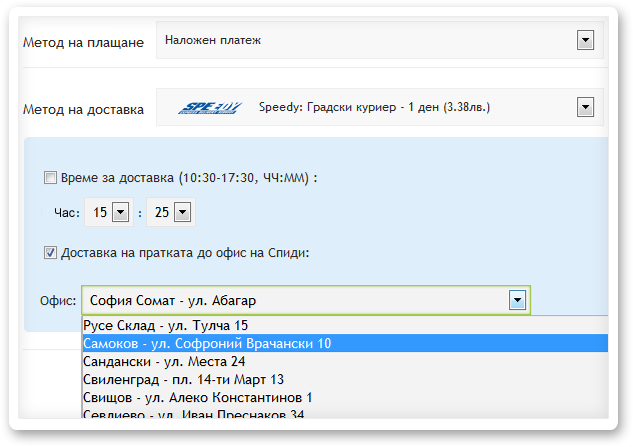The width and height of the screenshot is (633, 447).
Task: Choose 'Свищов - ул. Алеко Константинов 1'
Action: pyautogui.click(x=197, y=397)
